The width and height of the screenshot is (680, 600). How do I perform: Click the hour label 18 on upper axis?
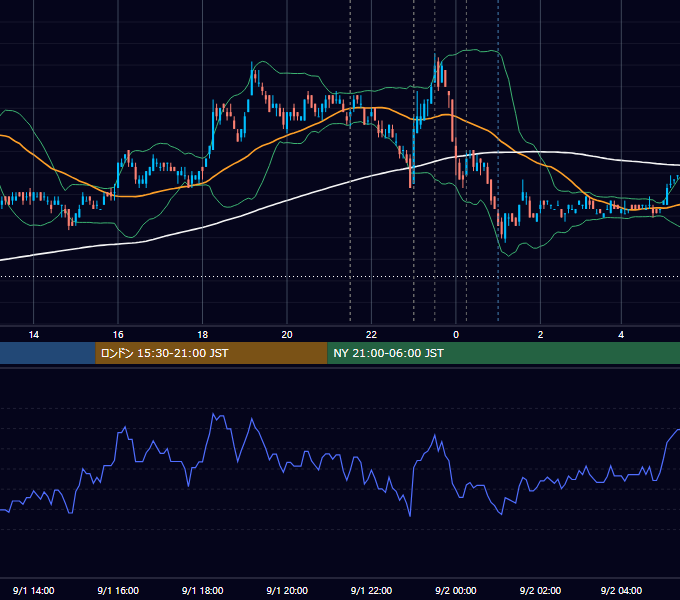pyautogui.click(x=203, y=335)
